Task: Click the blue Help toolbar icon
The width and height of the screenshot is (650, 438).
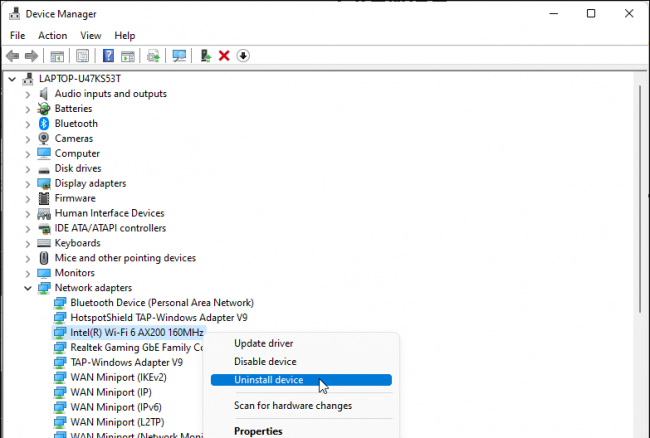Action: pos(108,56)
